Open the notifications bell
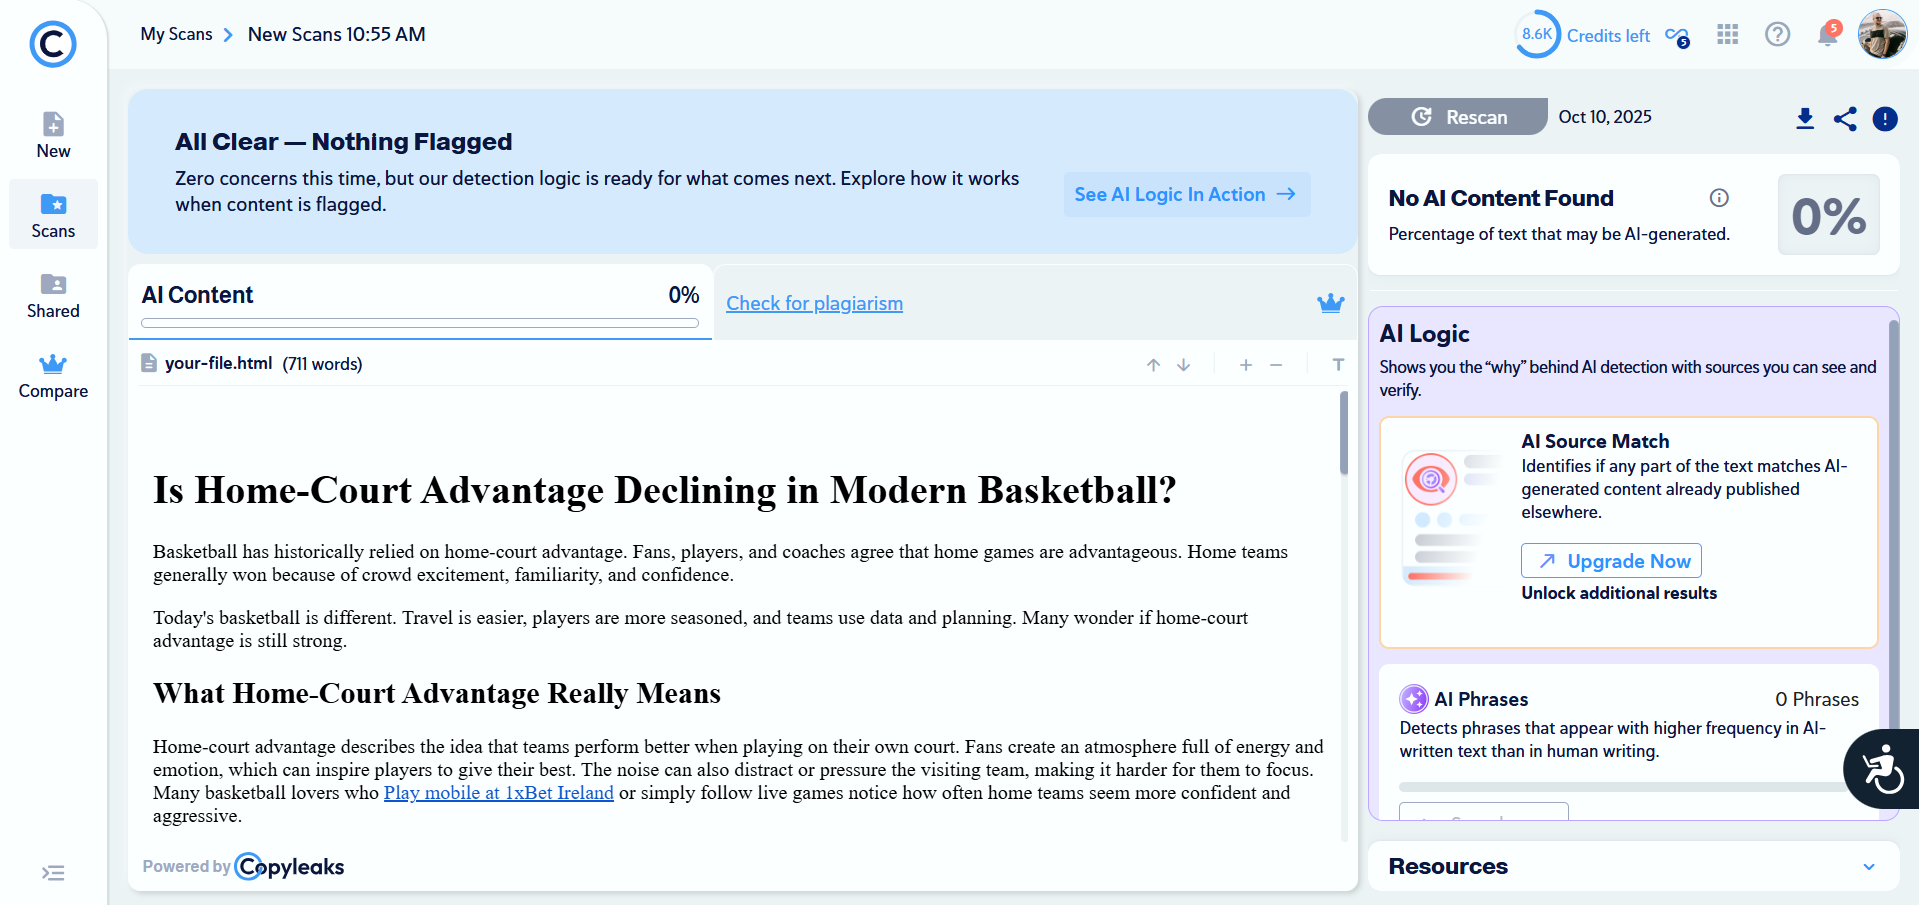The width and height of the screenshot is (1919, 905). (x=1827, y=35)
